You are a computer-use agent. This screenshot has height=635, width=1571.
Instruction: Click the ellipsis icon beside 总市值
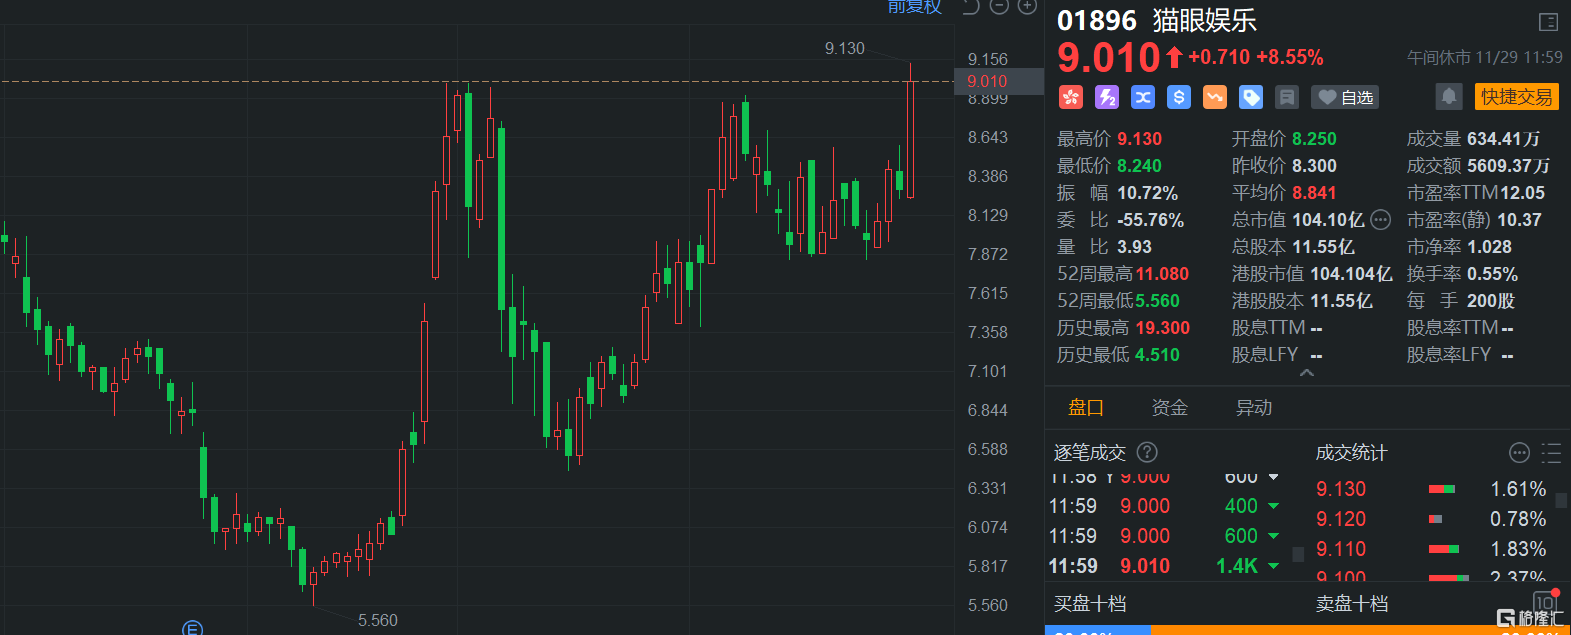click(1380, 219)
